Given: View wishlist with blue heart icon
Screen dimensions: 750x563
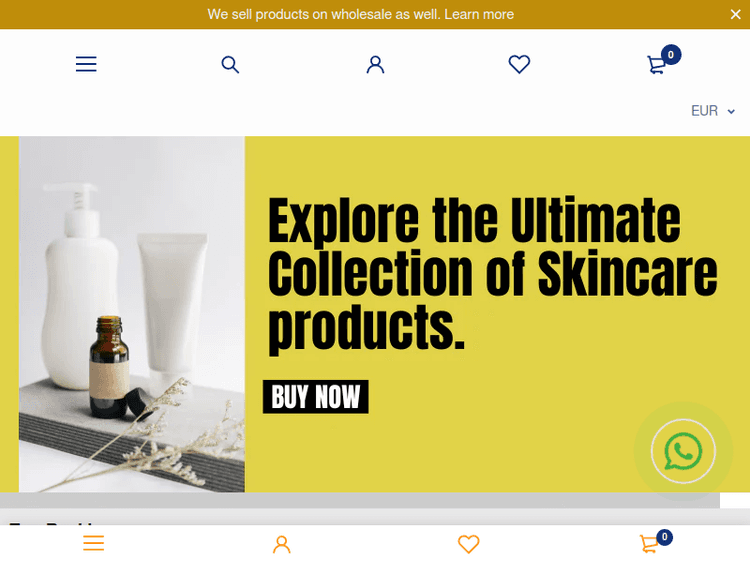Looking at the screenshot, I should tap(519, 64).
